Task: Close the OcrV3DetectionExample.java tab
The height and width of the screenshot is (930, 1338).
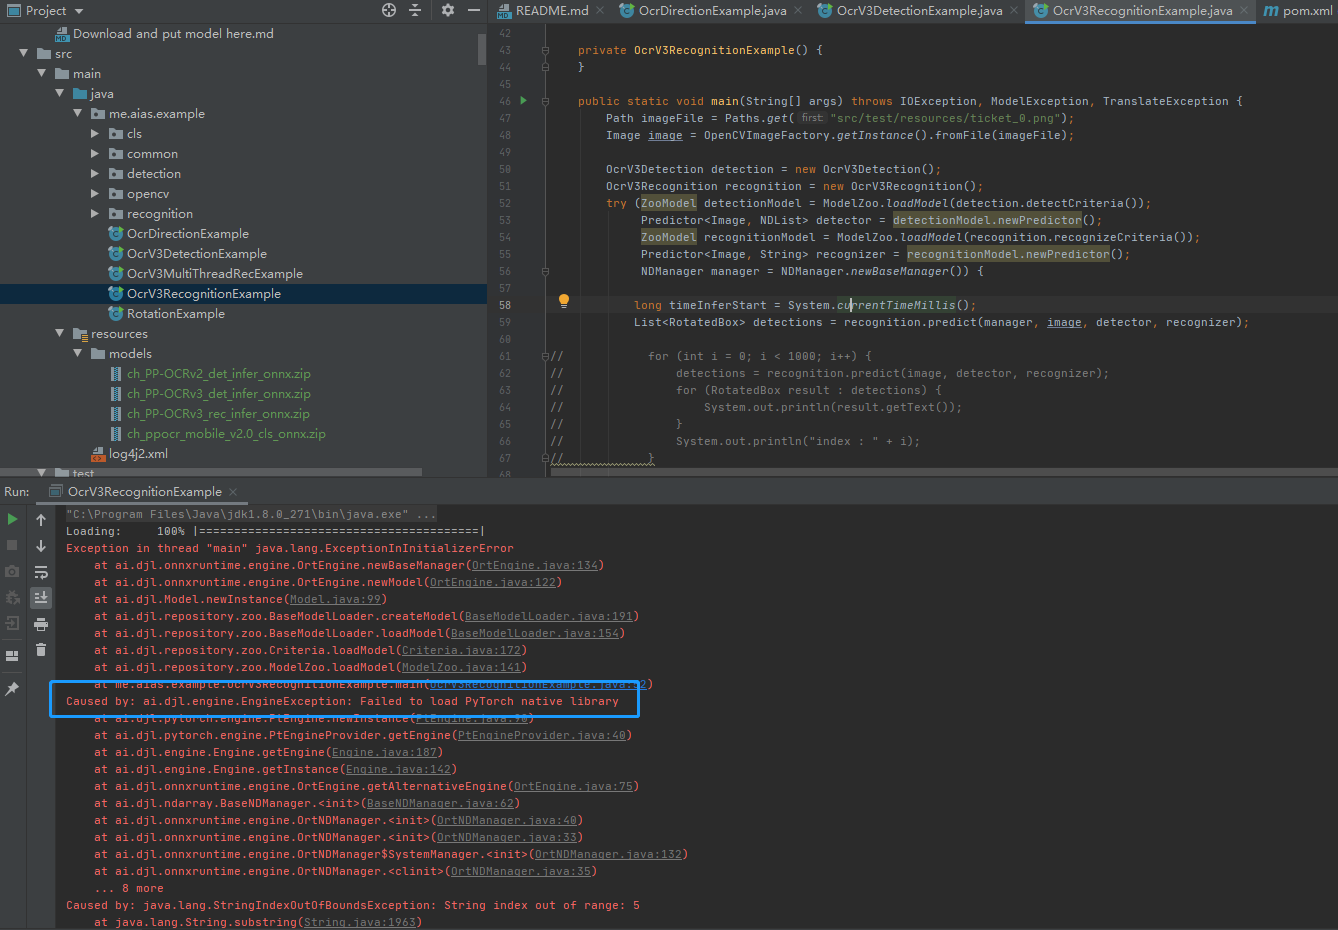Action: [1014, 10]
